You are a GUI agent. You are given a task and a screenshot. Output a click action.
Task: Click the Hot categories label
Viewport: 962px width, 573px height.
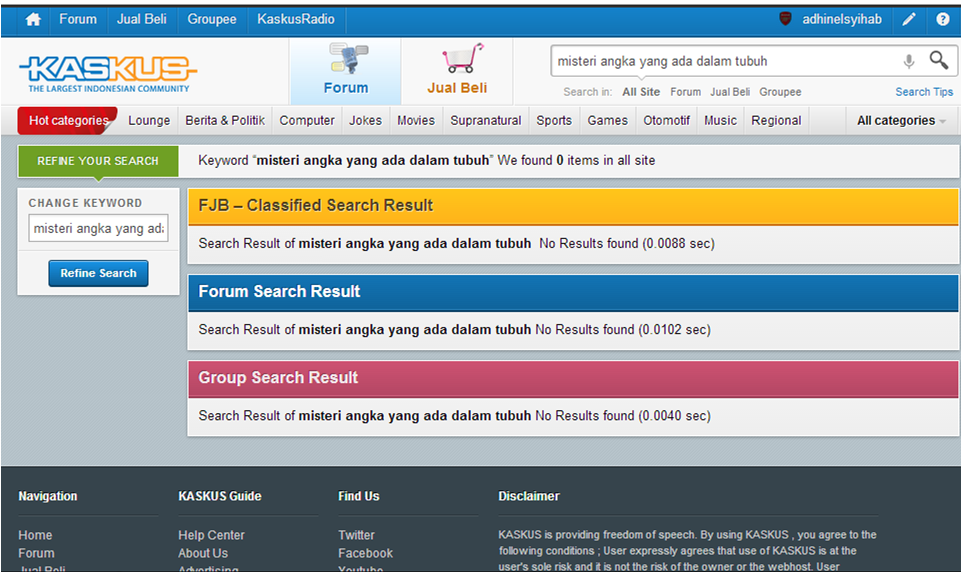[67, 120]
